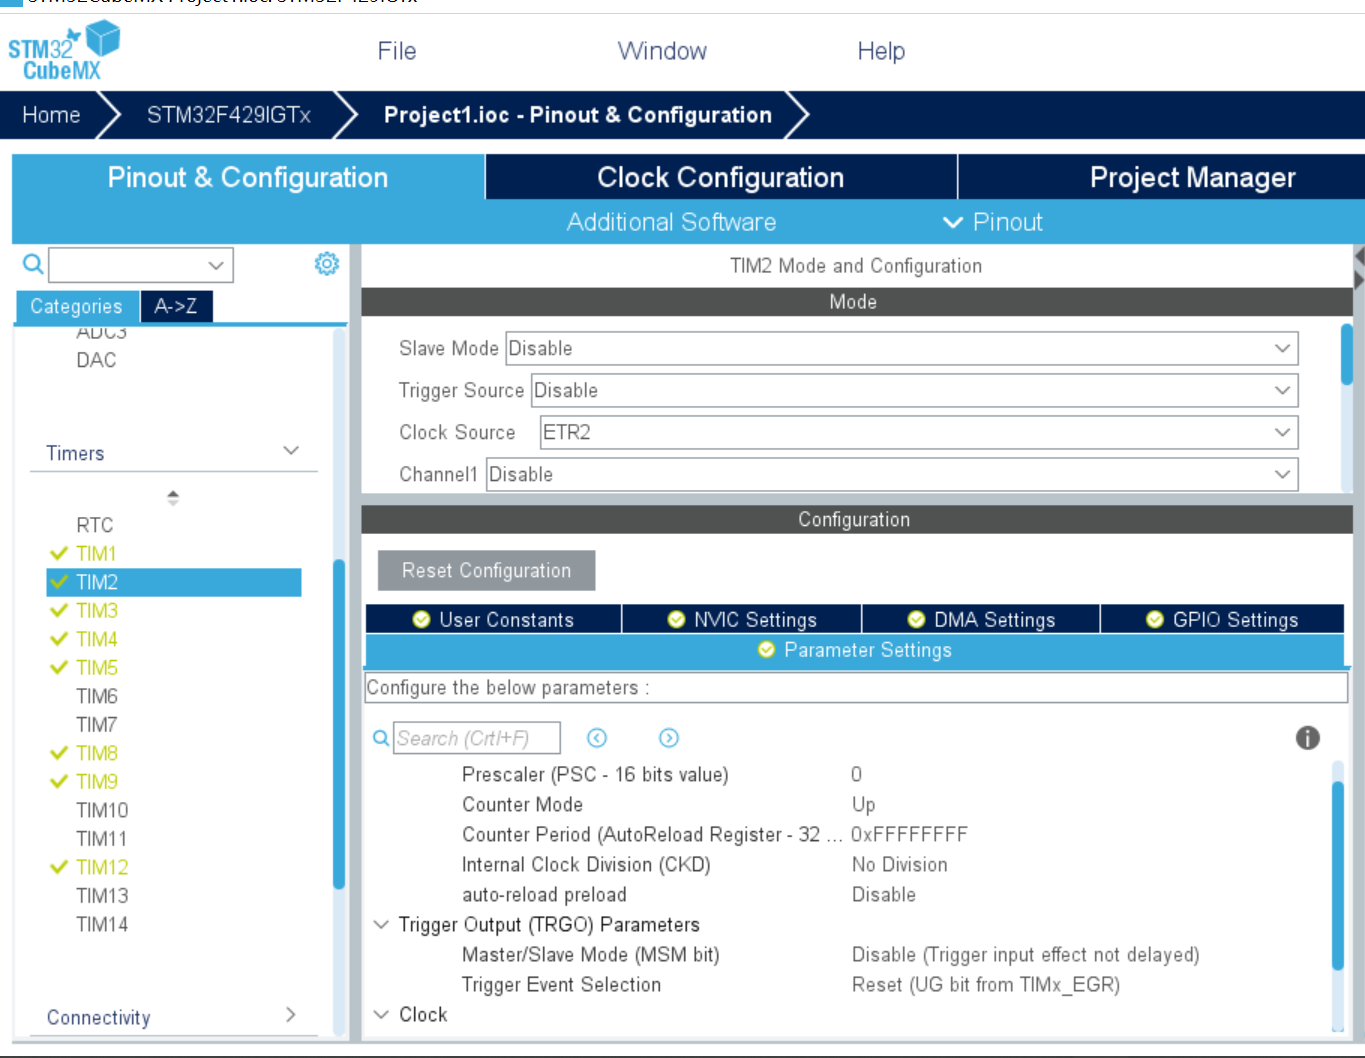Screen dimensions: 1365x1058
Task: Go to Home breadcrumb
Action: coord(51,115)
